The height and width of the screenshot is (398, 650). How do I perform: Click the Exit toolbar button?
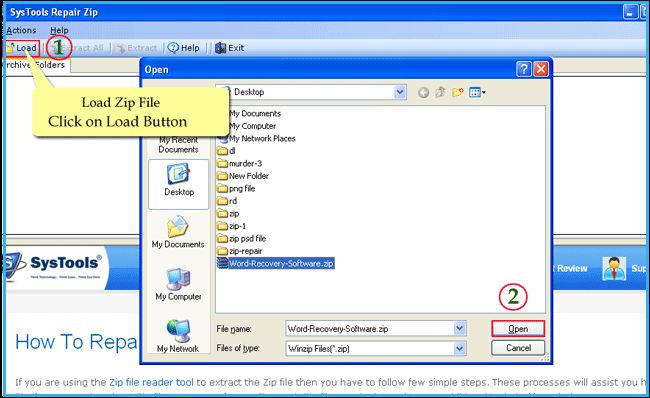(230, 48)
